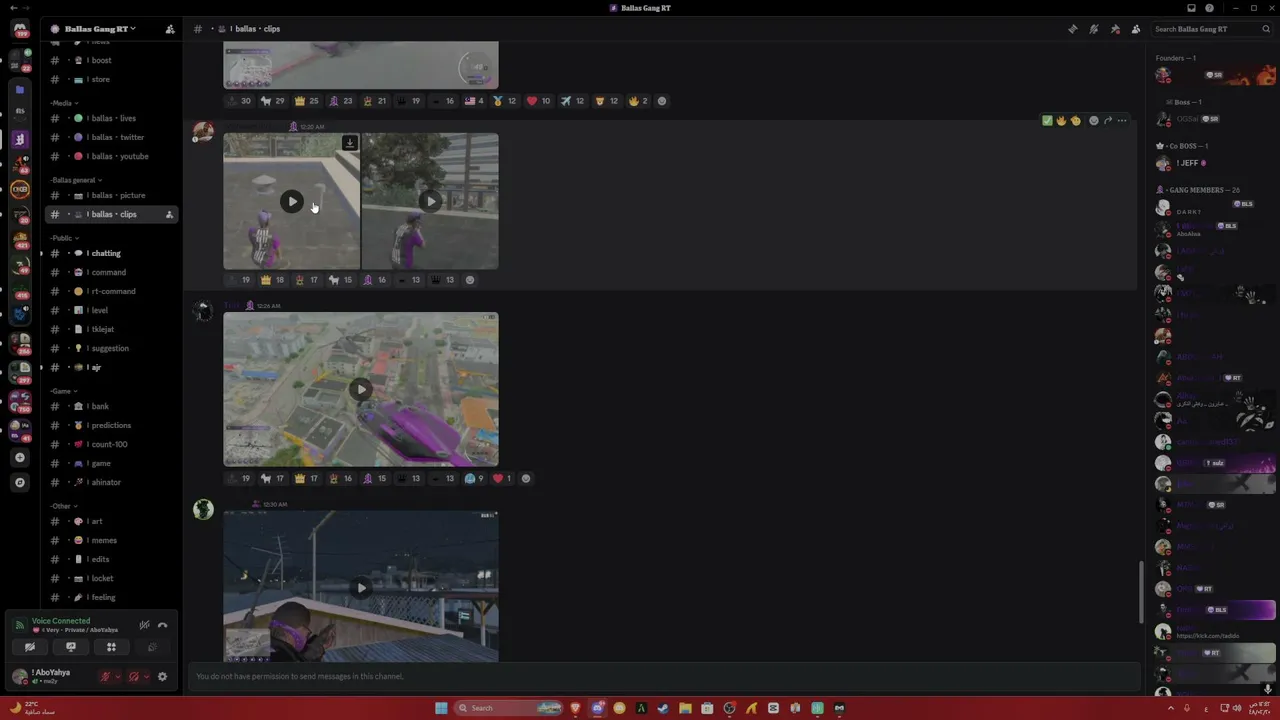Viewport: 1280px width, 720px height.
Task: Open Discord from the Windows taskbar
Action: point(597,708)
